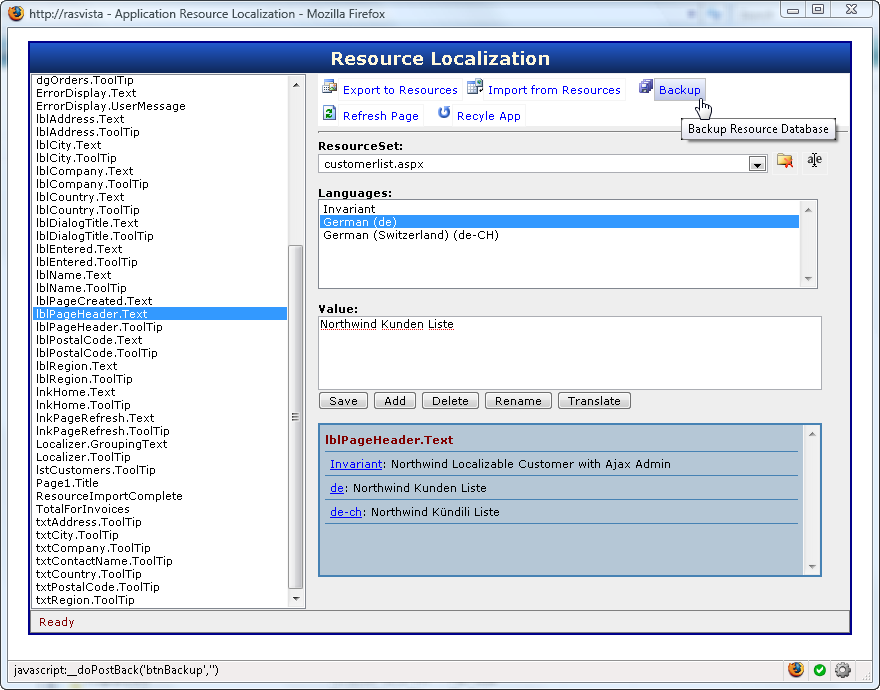The image size is (880, 690).
Task: Click the Firefox icon in status bar
Action: click(795, 669)
